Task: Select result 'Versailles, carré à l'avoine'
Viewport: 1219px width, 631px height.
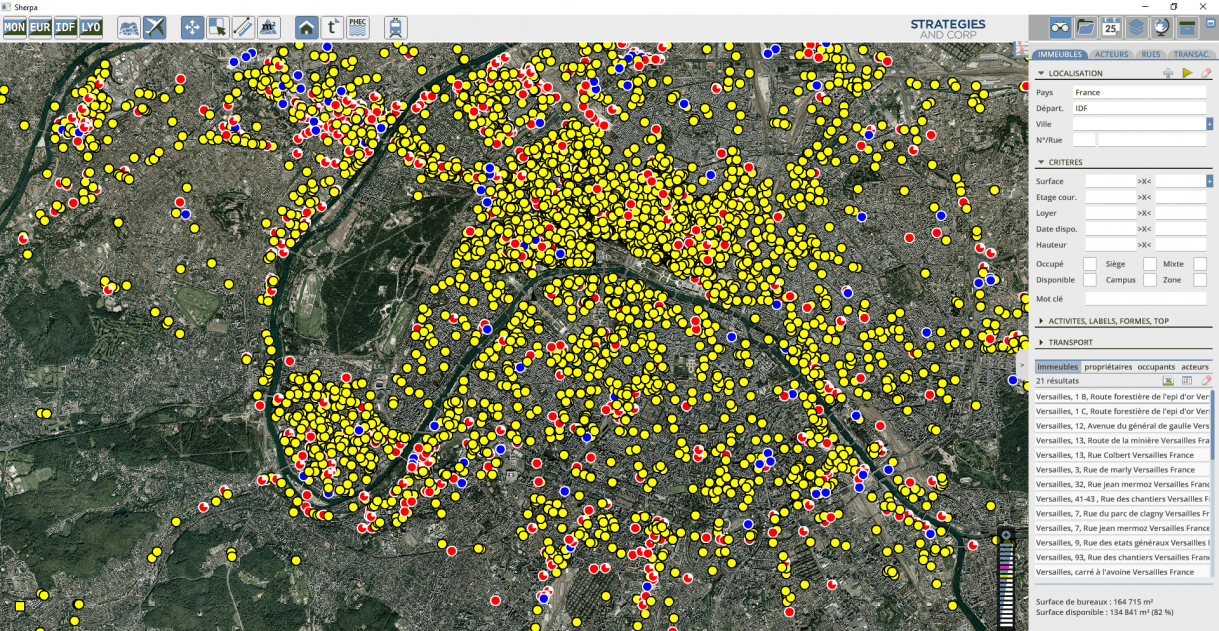Action: coord(1122,572)
